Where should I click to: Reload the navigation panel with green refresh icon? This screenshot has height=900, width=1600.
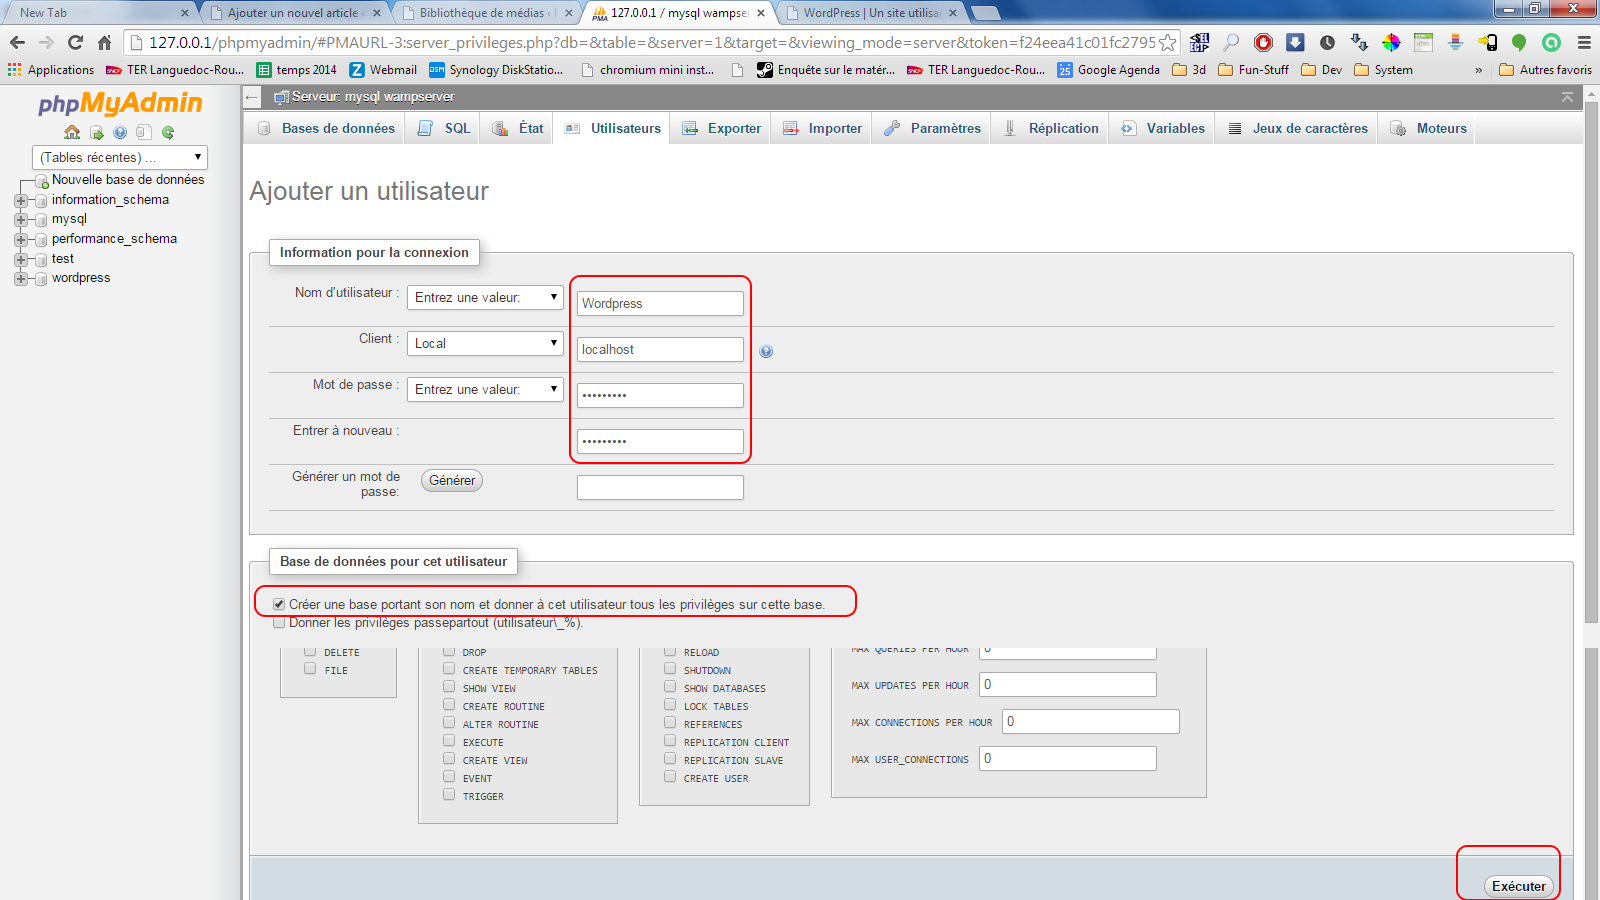tap(168, 132)
